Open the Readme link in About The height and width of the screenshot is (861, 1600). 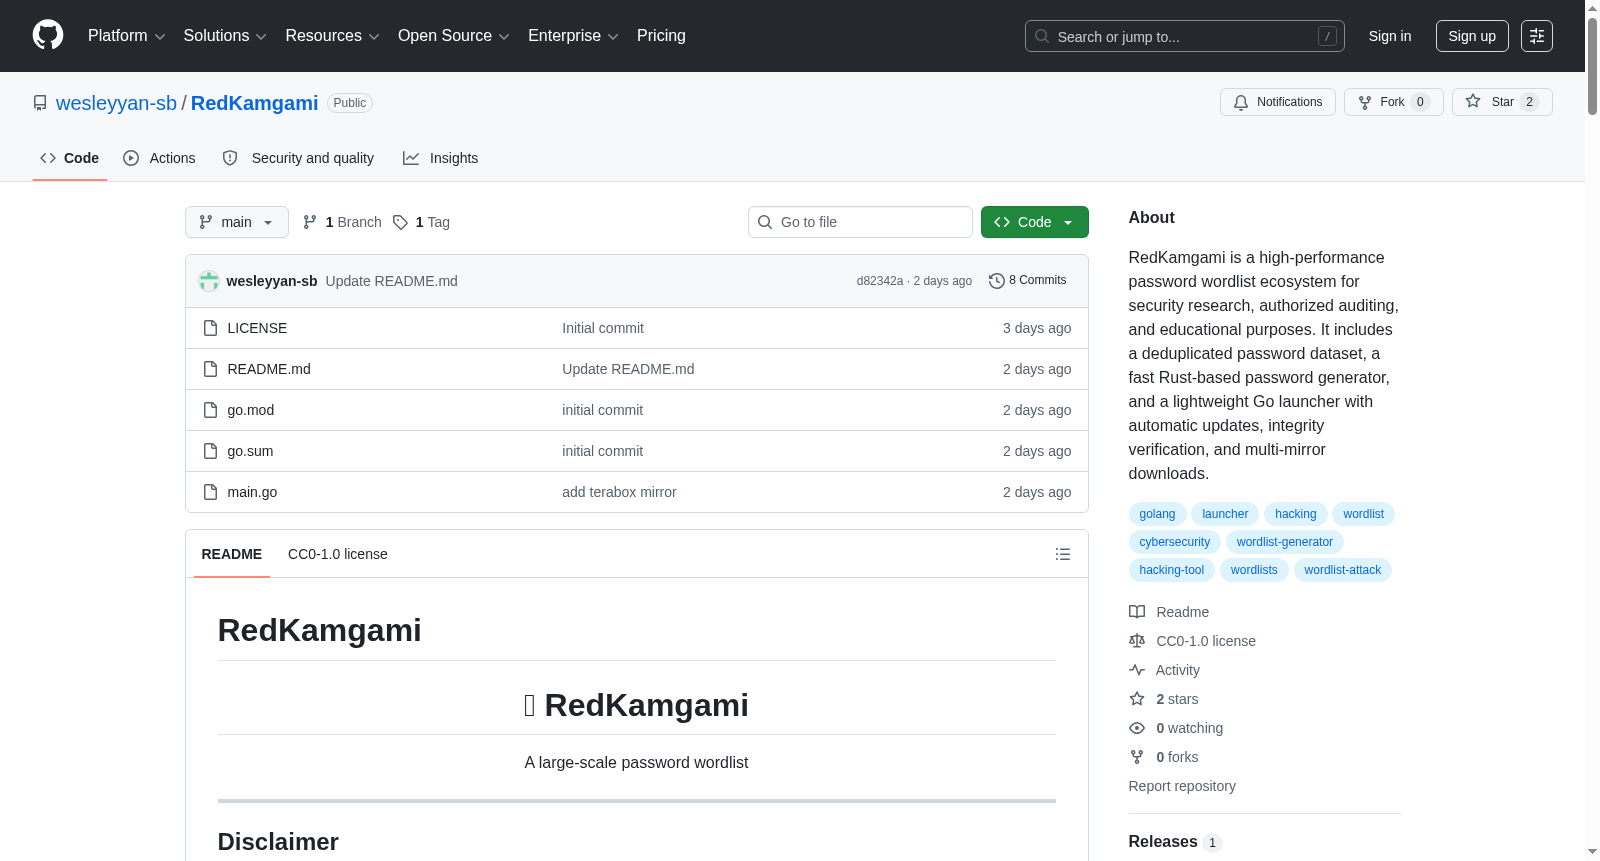coord(1169,612)
